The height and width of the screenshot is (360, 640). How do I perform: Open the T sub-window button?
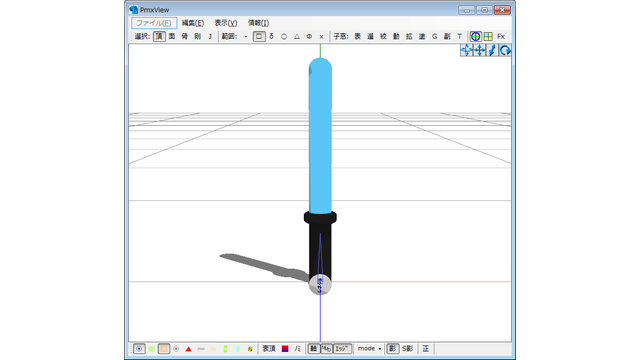point(460,36)
